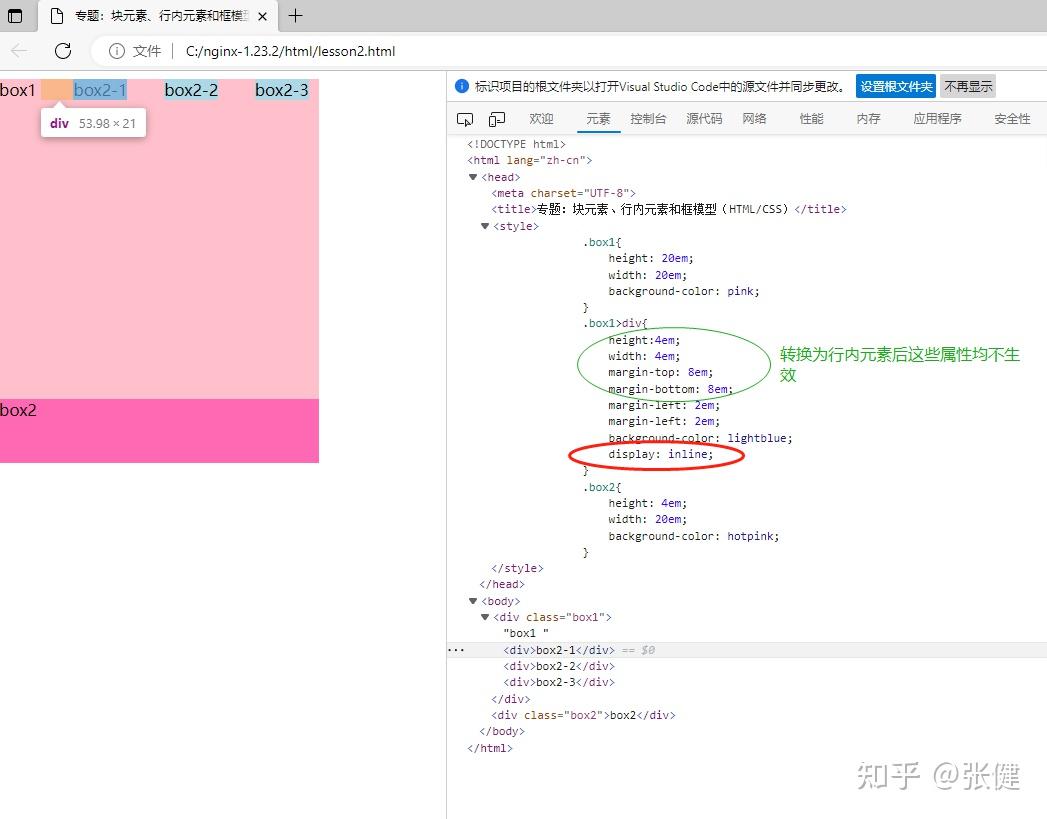The width and height of the screenshot is (1047, 819).
Task: Collapse the style element node
Action: [x=485, y=226]
